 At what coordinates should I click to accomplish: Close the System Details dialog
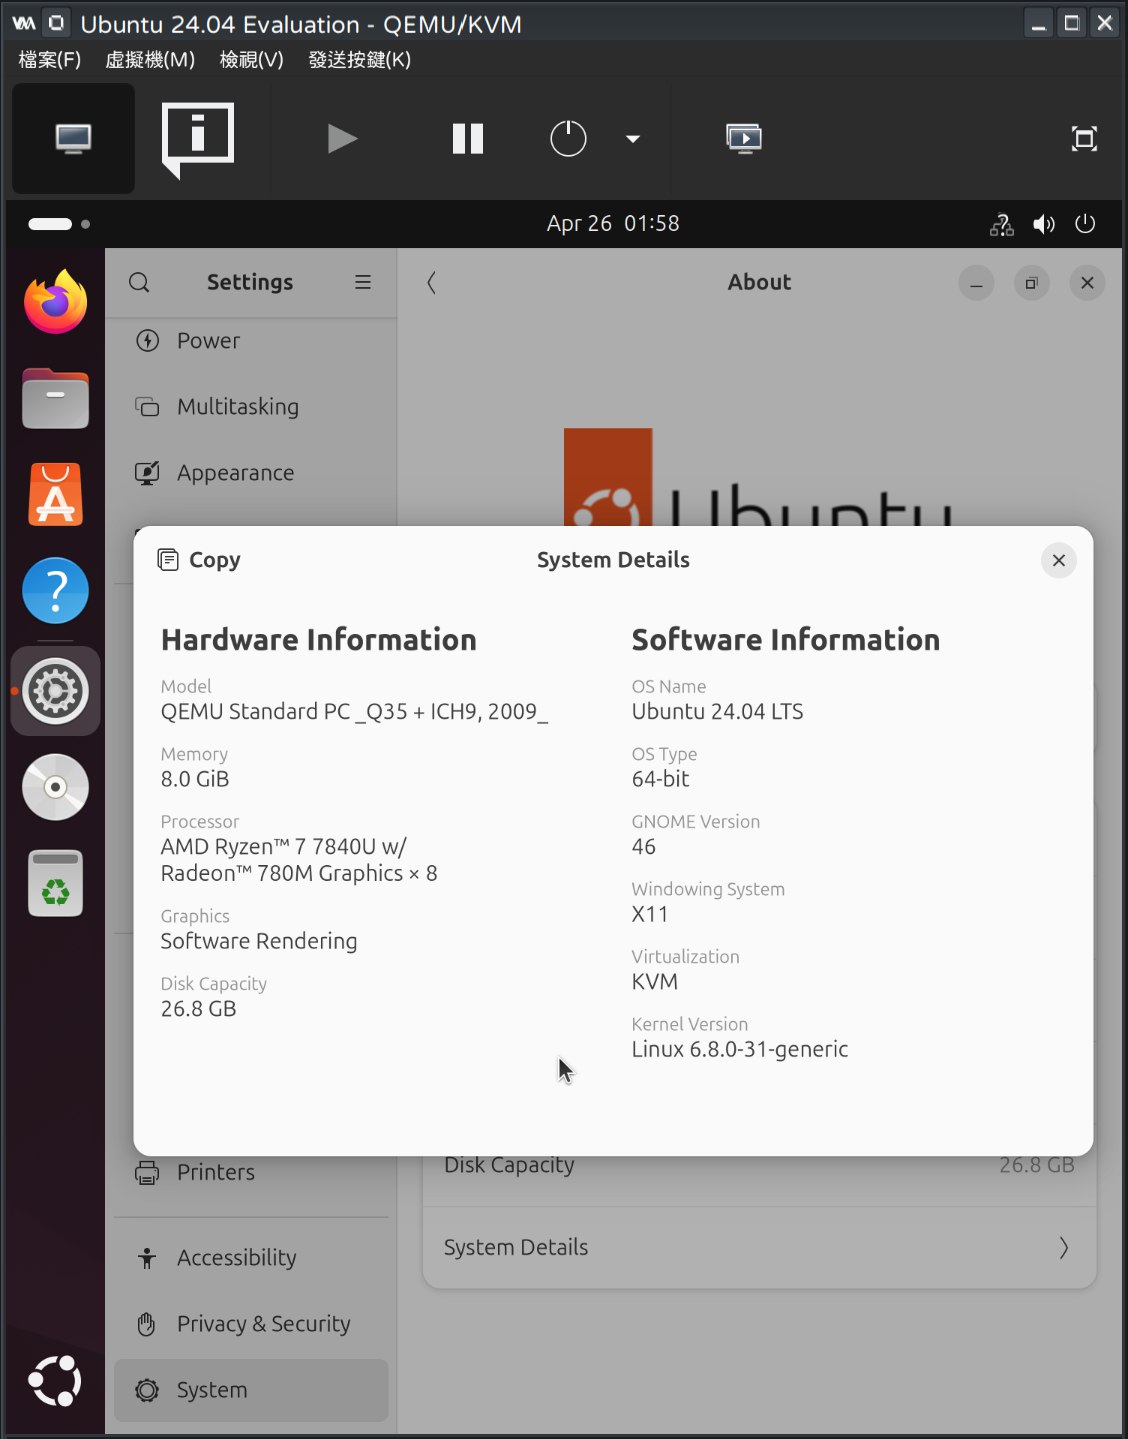1058,560
